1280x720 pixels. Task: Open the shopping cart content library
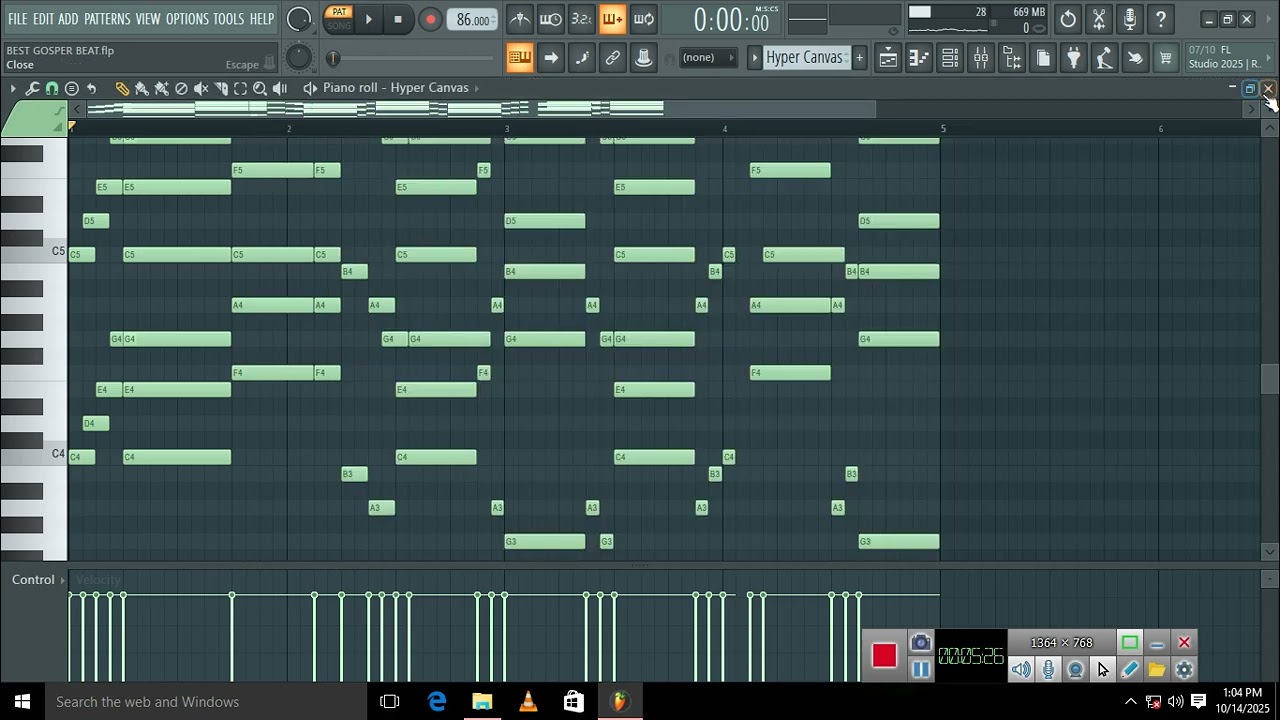1166,58
